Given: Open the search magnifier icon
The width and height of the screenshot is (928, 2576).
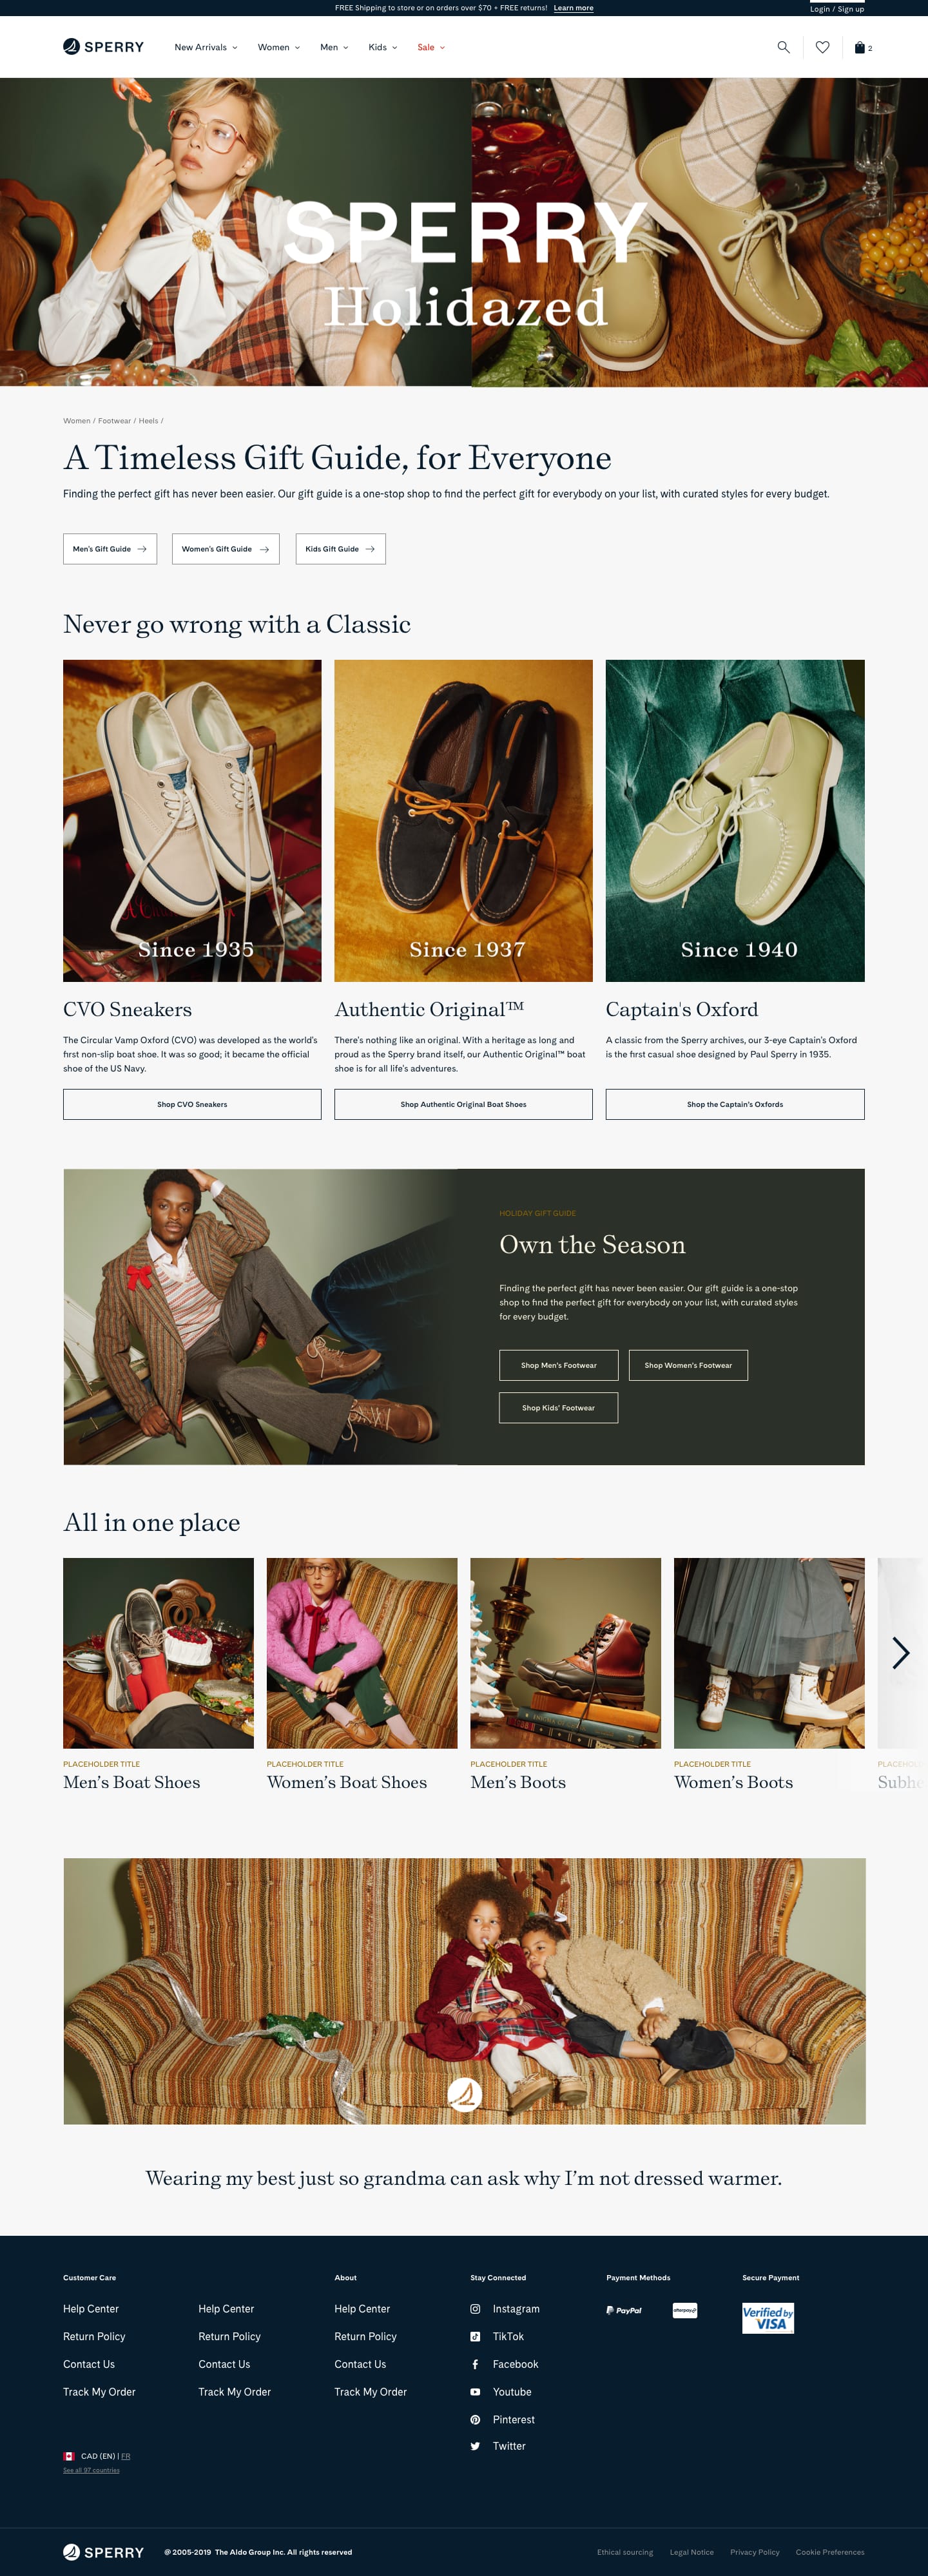Looking at the screenshot, I should coord(783,47).
